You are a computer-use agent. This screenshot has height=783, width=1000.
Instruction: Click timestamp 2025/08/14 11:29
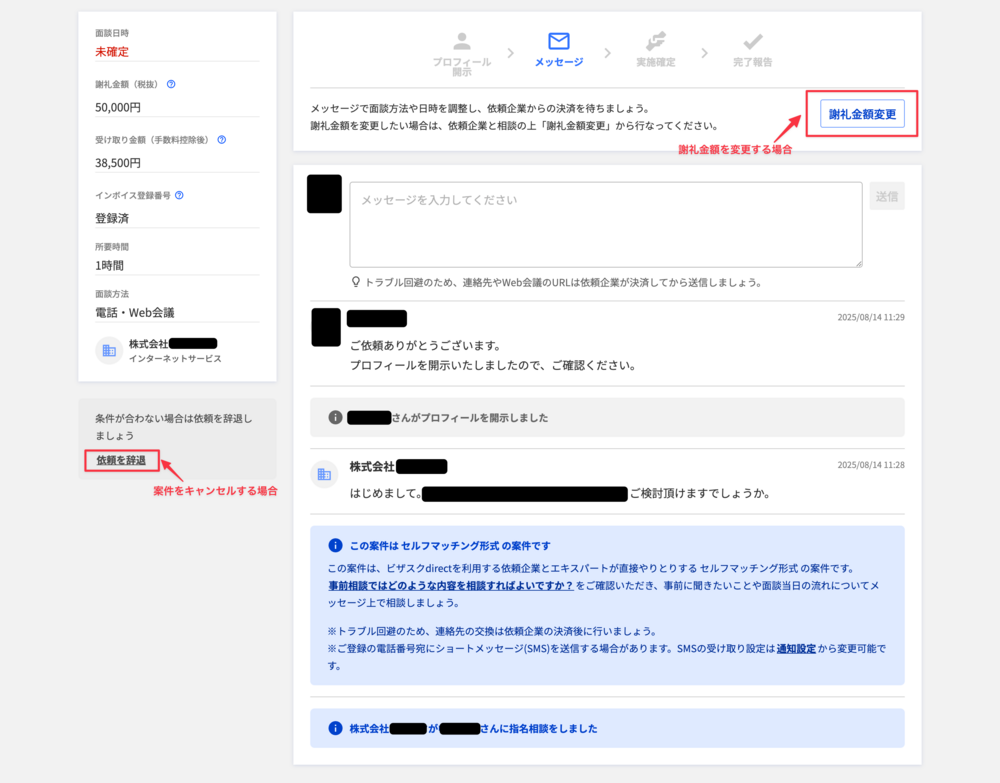coord(871,317)
